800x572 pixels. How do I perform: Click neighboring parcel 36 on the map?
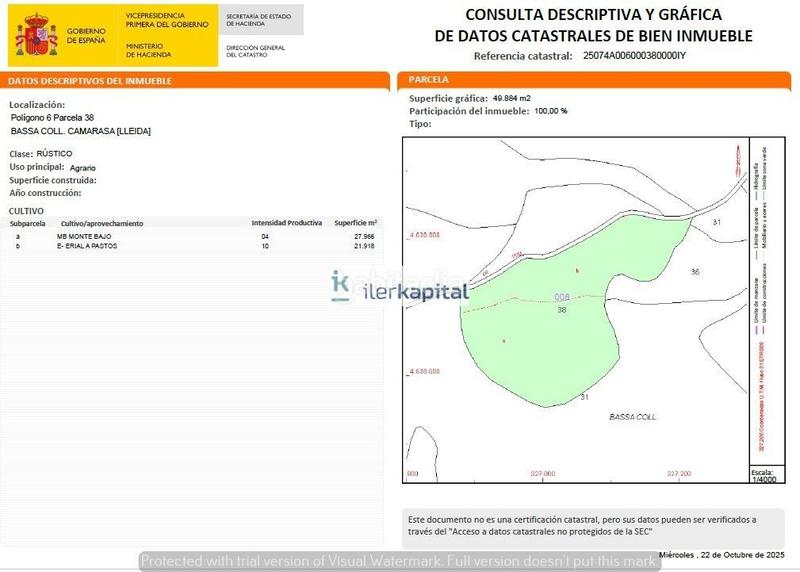pyautogui.click(x=695, y=271)
